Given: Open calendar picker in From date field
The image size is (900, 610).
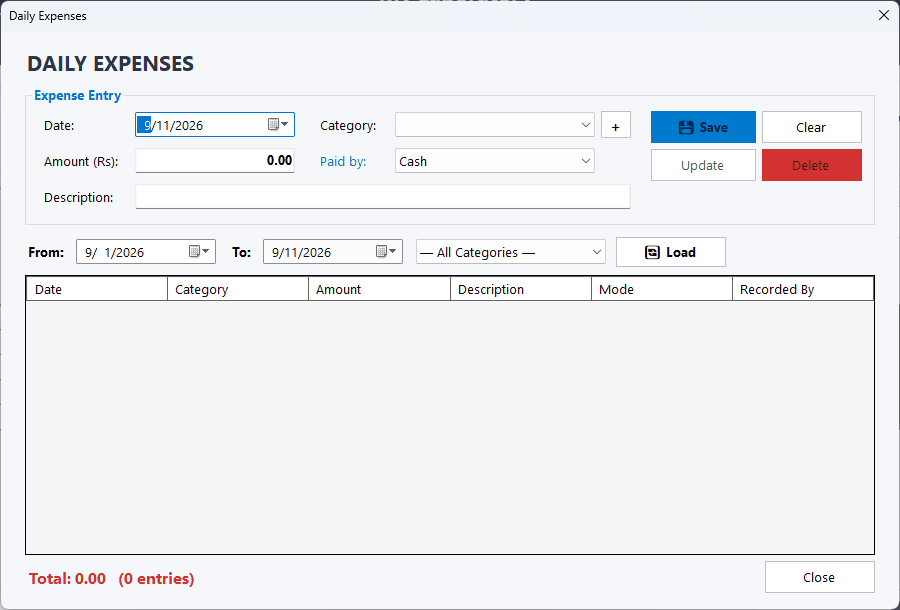Looking at the screenshot, I should 199,251.
